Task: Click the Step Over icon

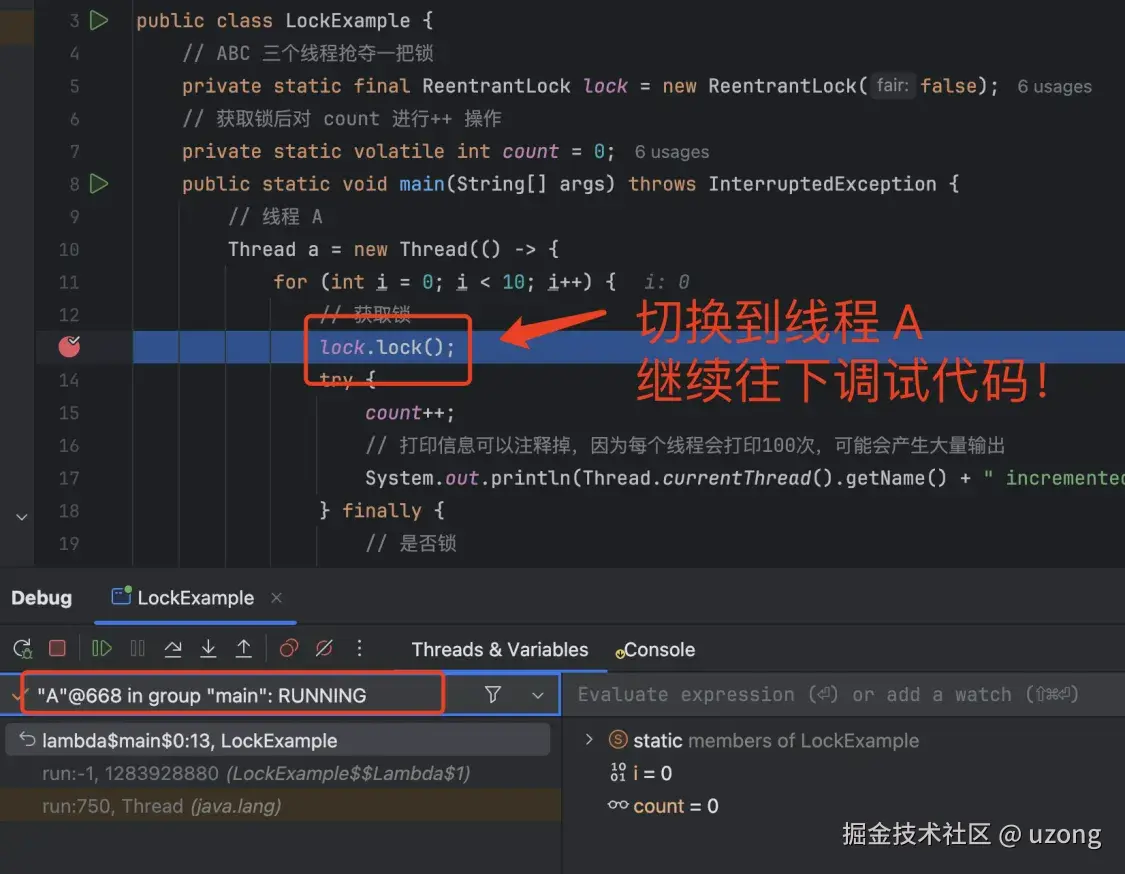Action: tap(173, 649)
